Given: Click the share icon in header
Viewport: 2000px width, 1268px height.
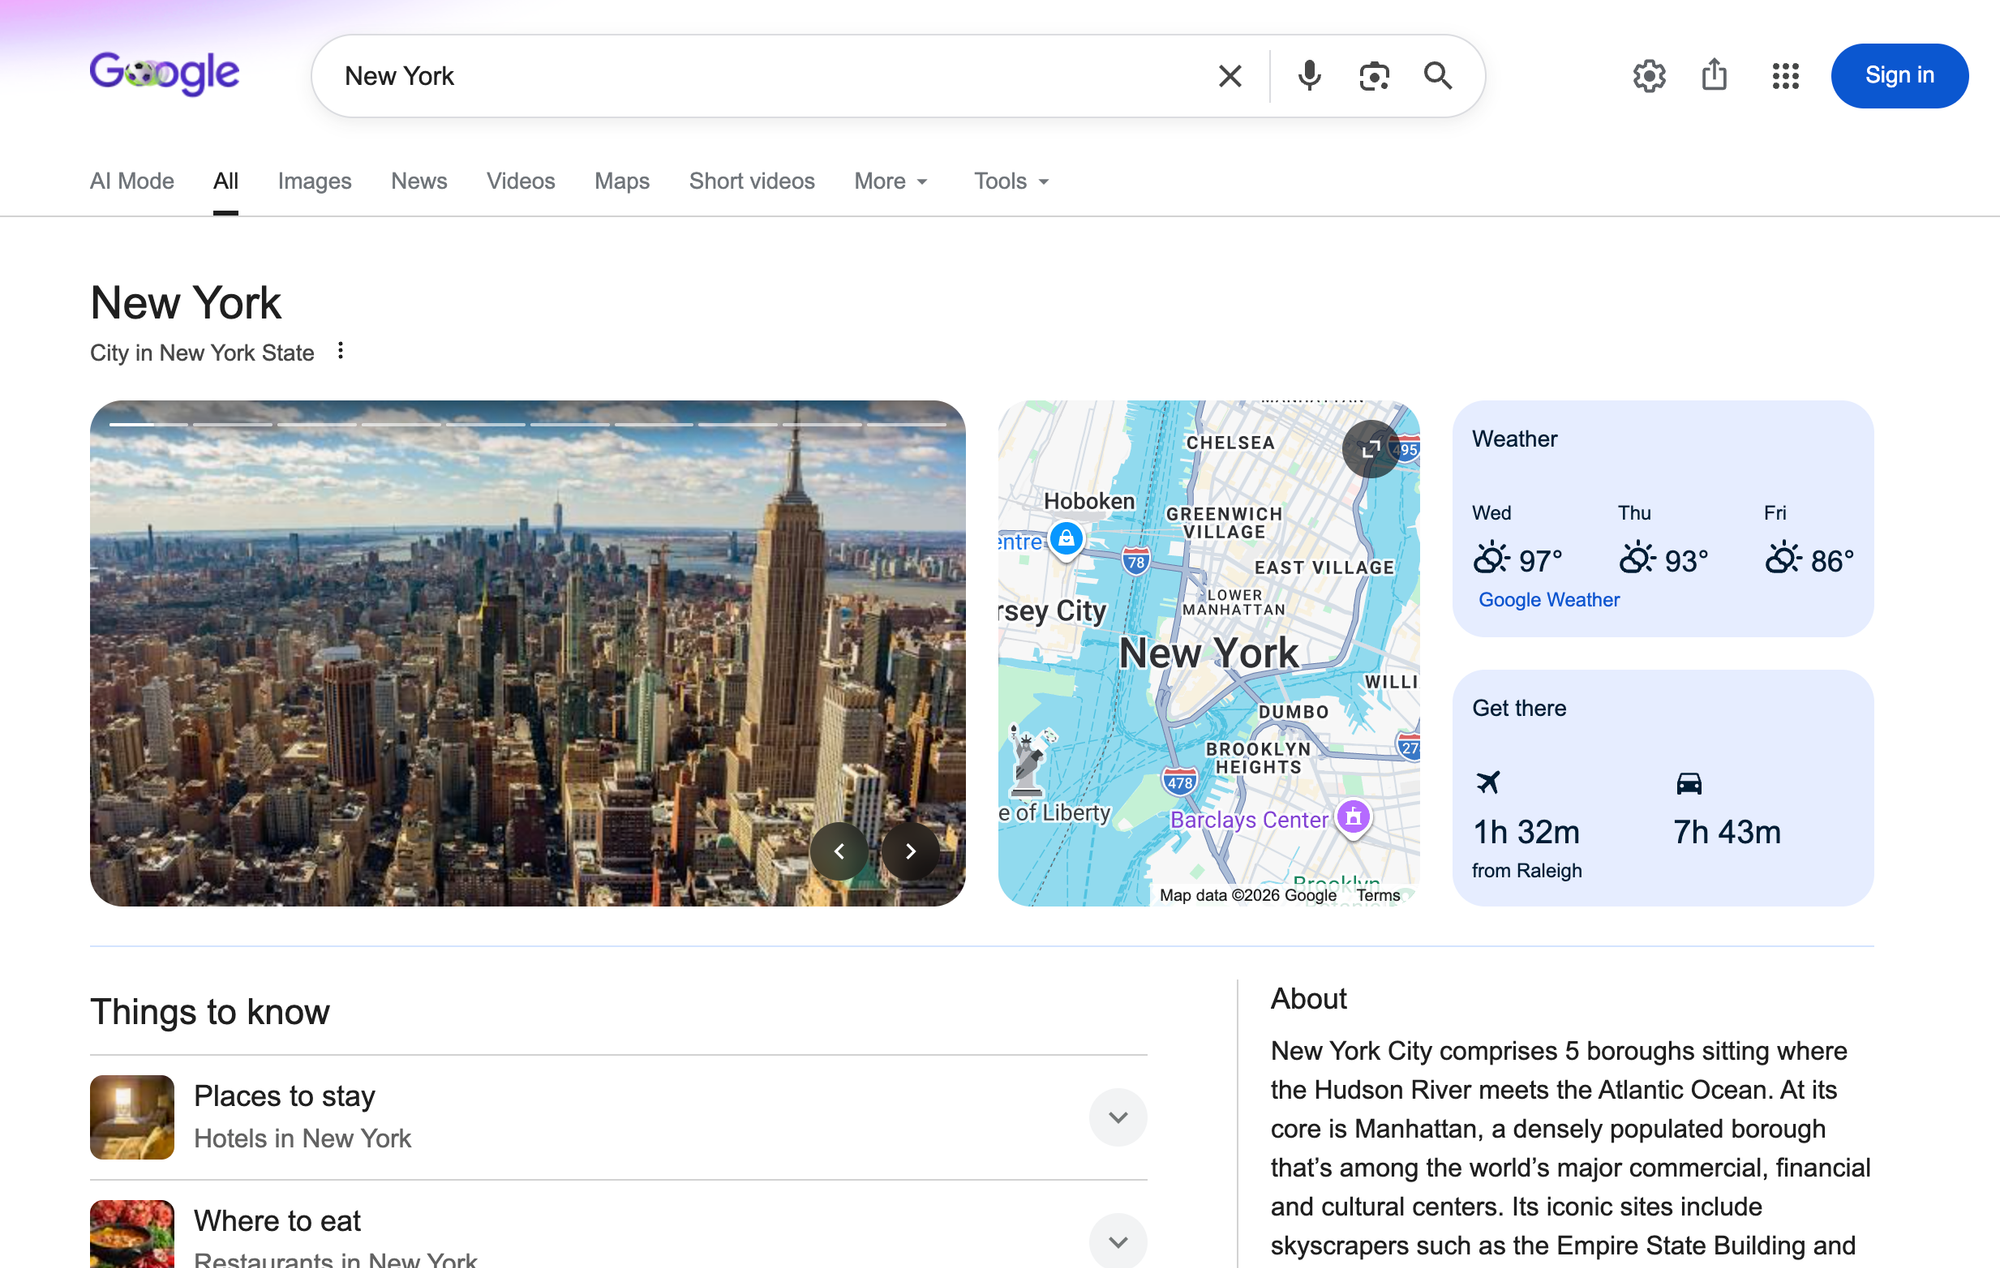Looking at the screenshot, I should (1714, 75).
